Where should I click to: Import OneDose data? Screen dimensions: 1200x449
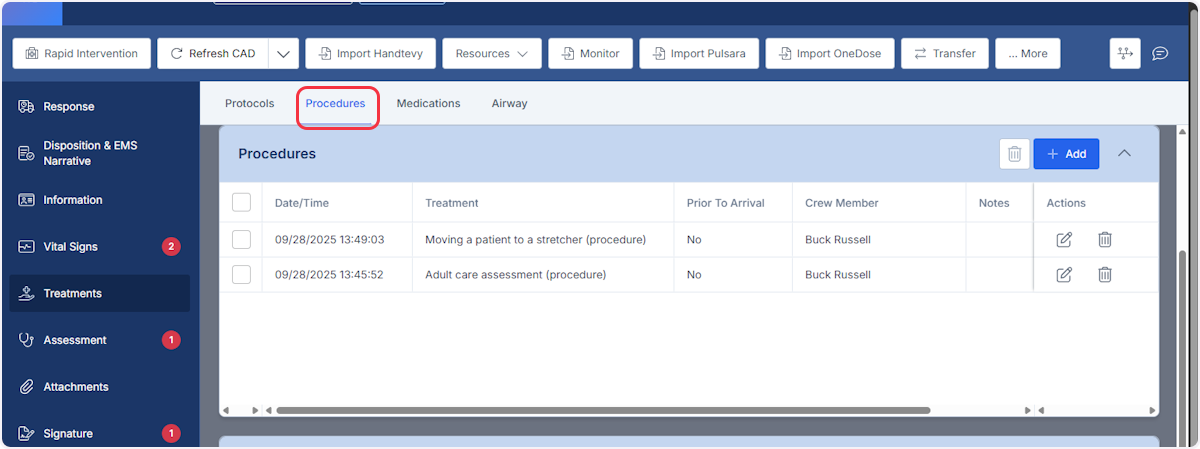tap(830, 54)
